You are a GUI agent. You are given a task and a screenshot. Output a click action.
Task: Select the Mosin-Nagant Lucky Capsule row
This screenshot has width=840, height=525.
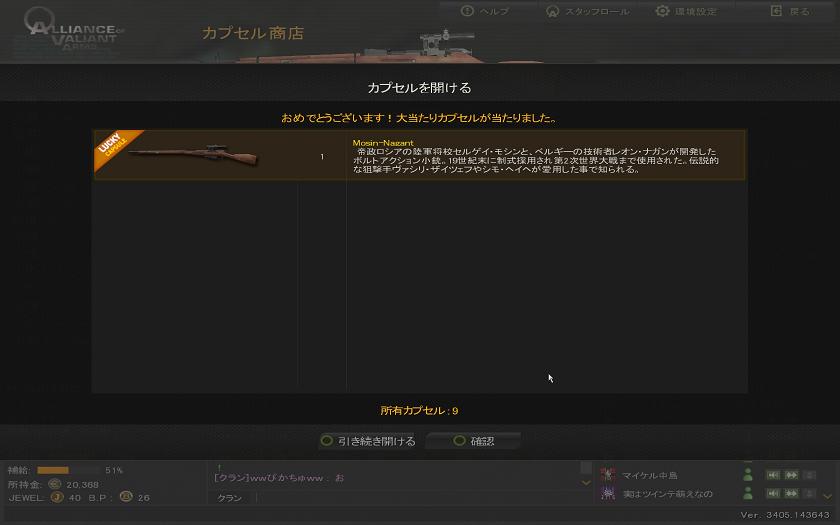pyautogui.click(x=419, y=155)
